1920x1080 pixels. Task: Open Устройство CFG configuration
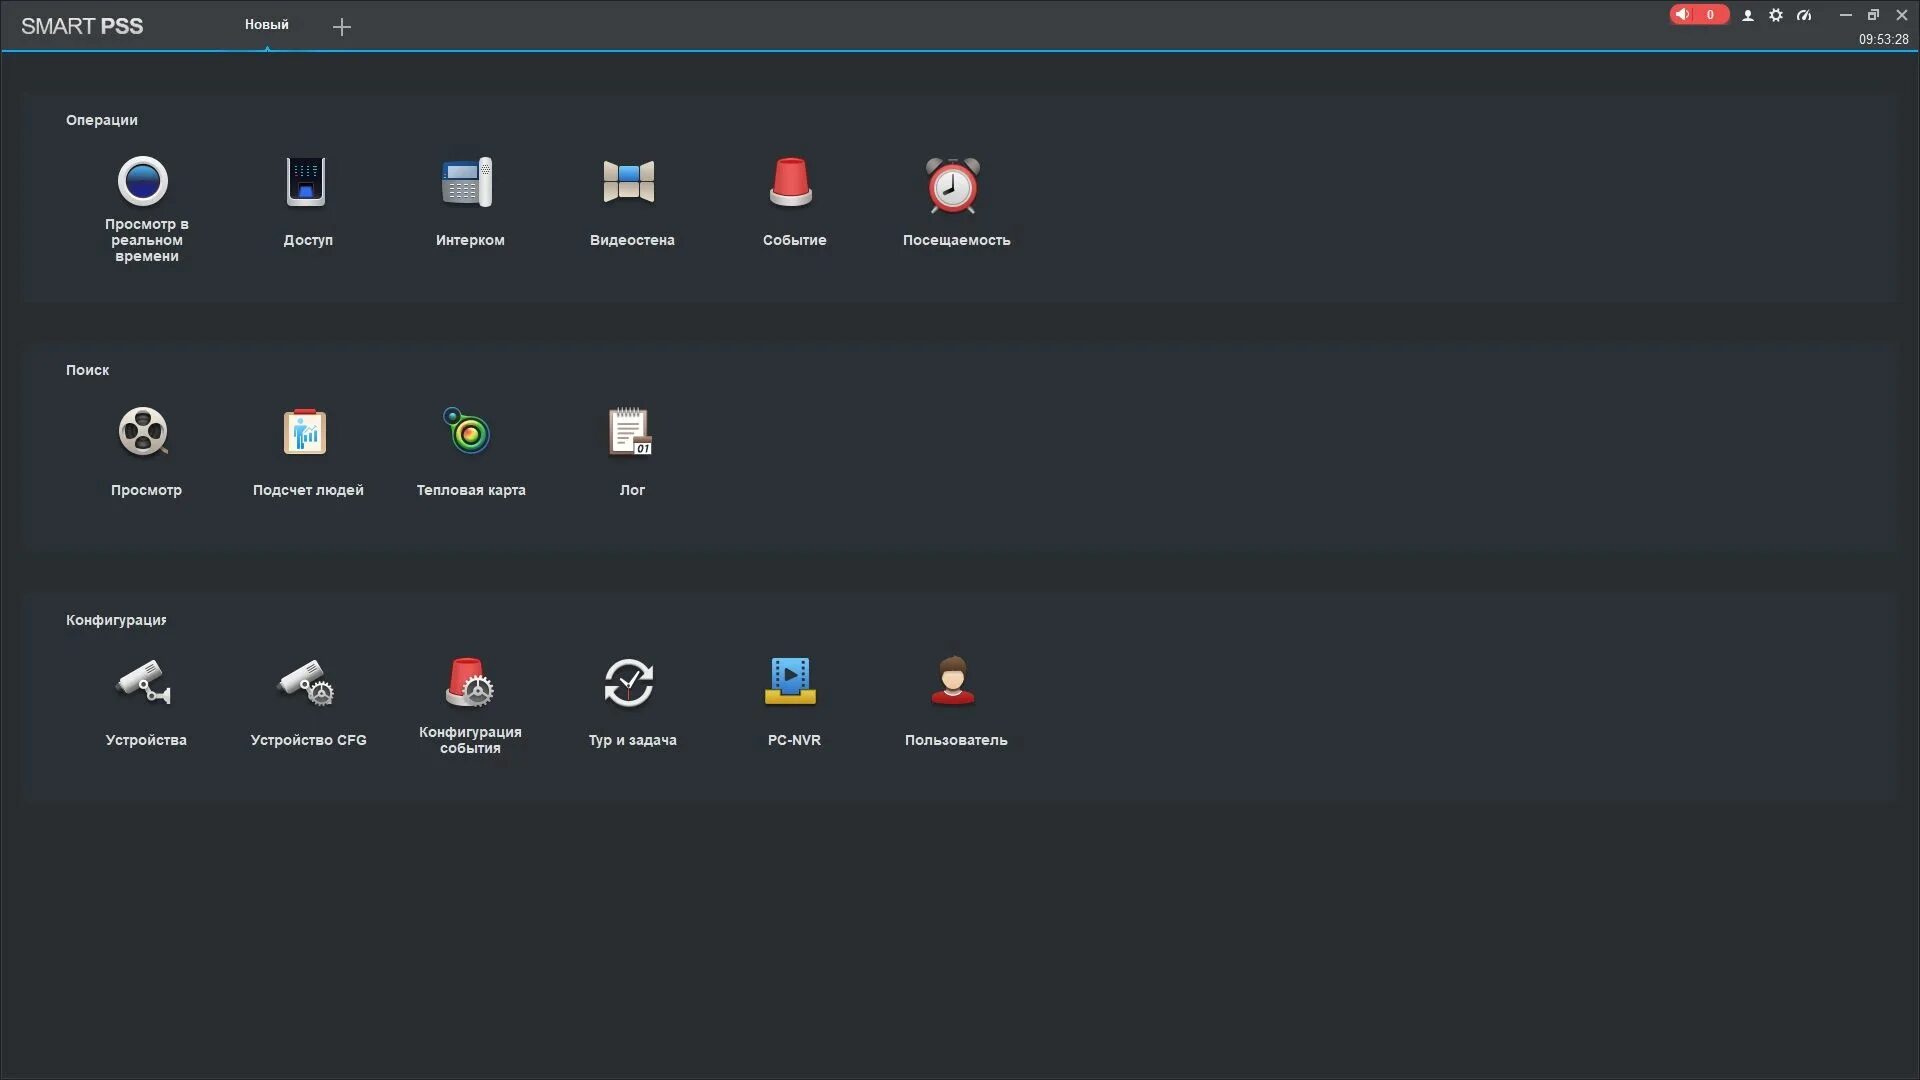coord(306,683)
